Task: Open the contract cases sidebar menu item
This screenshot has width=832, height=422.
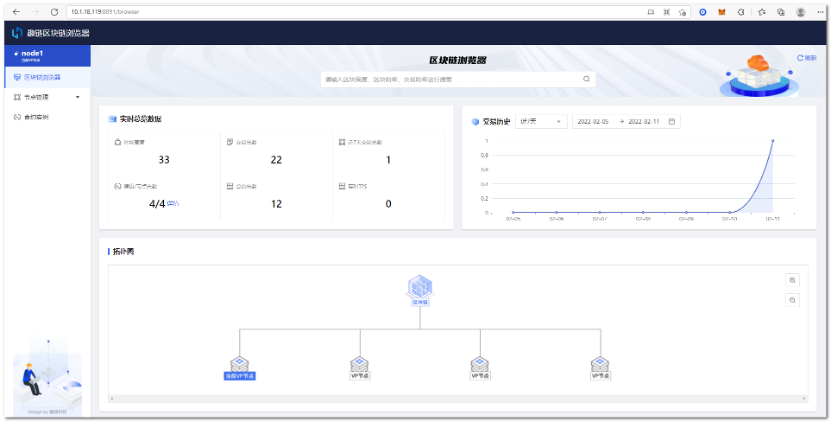Action: [x=47, y=117]
